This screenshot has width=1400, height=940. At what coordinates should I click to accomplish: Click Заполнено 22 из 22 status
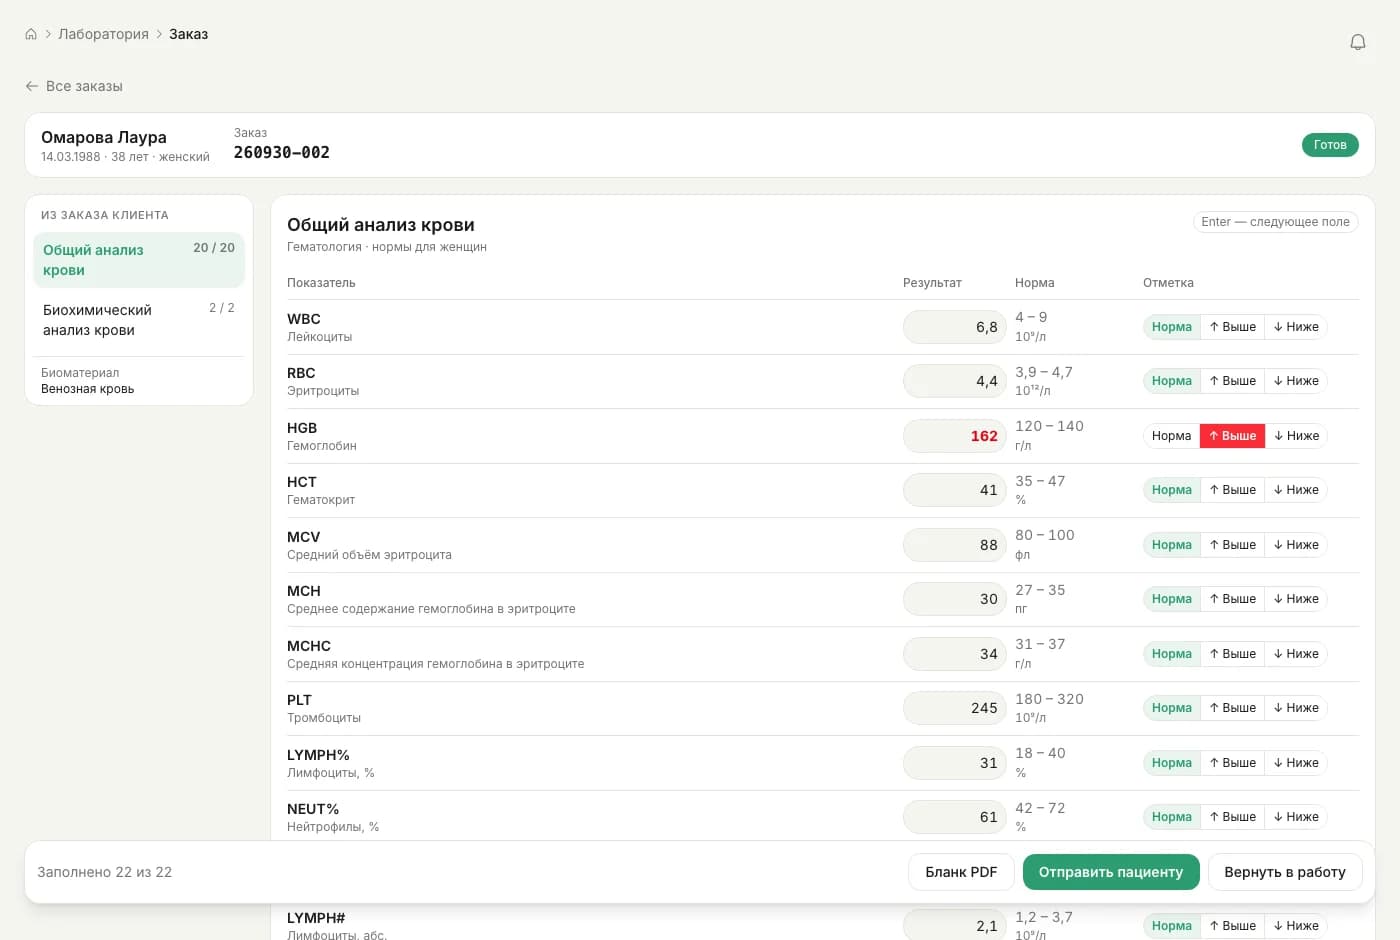[105, 872]
